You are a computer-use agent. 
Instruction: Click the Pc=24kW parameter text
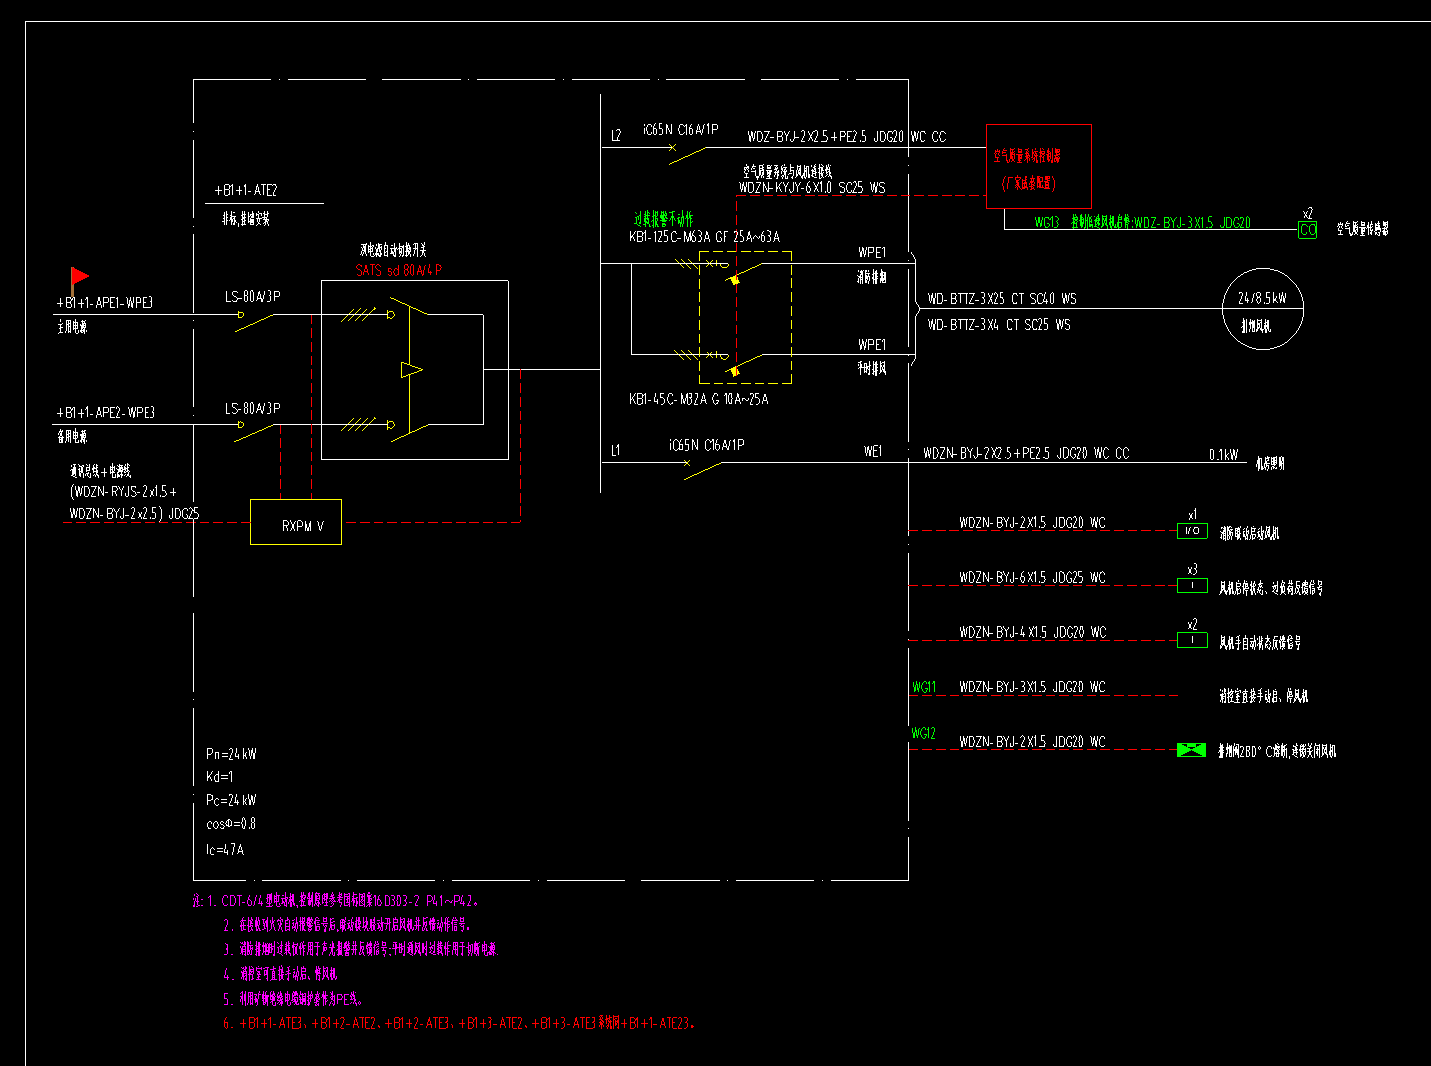pos(231,801)
